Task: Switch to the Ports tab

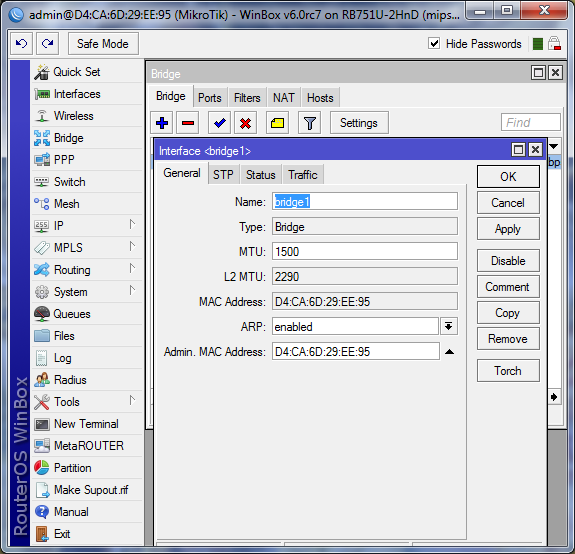Action: 210,98
